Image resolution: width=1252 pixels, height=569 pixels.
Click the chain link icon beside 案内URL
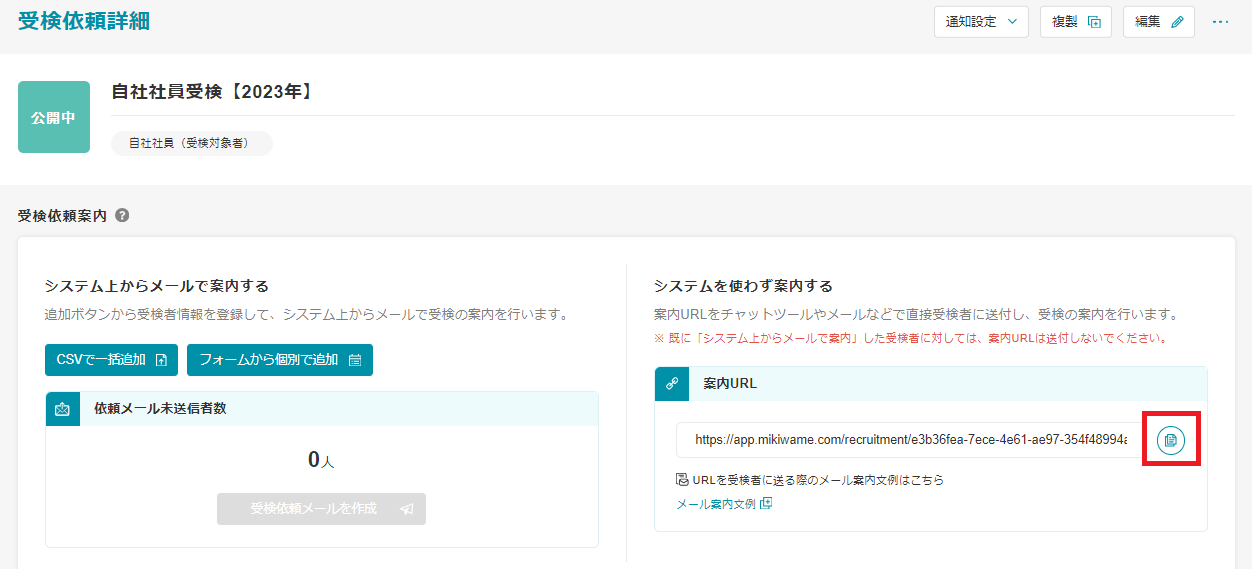672,384
